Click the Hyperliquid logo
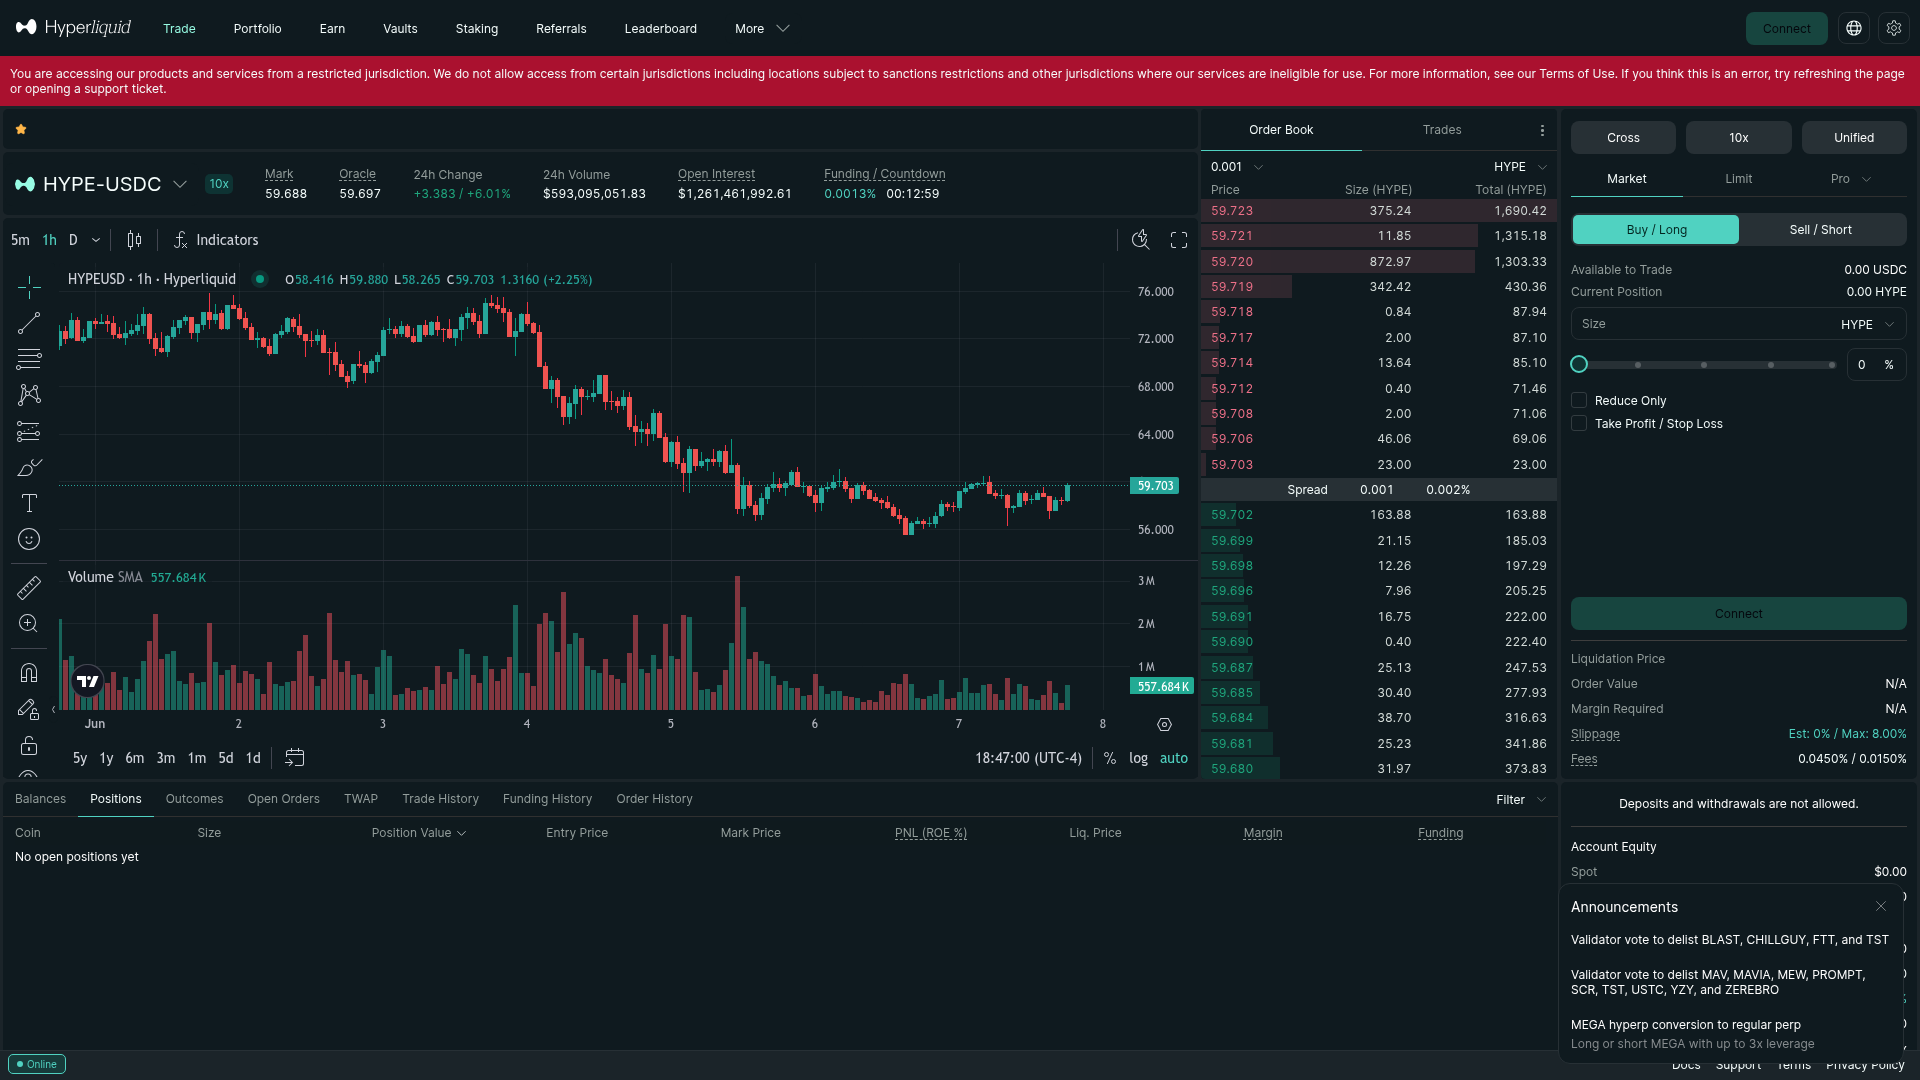Screen dimensions: 1920x1080 [73, 28]
